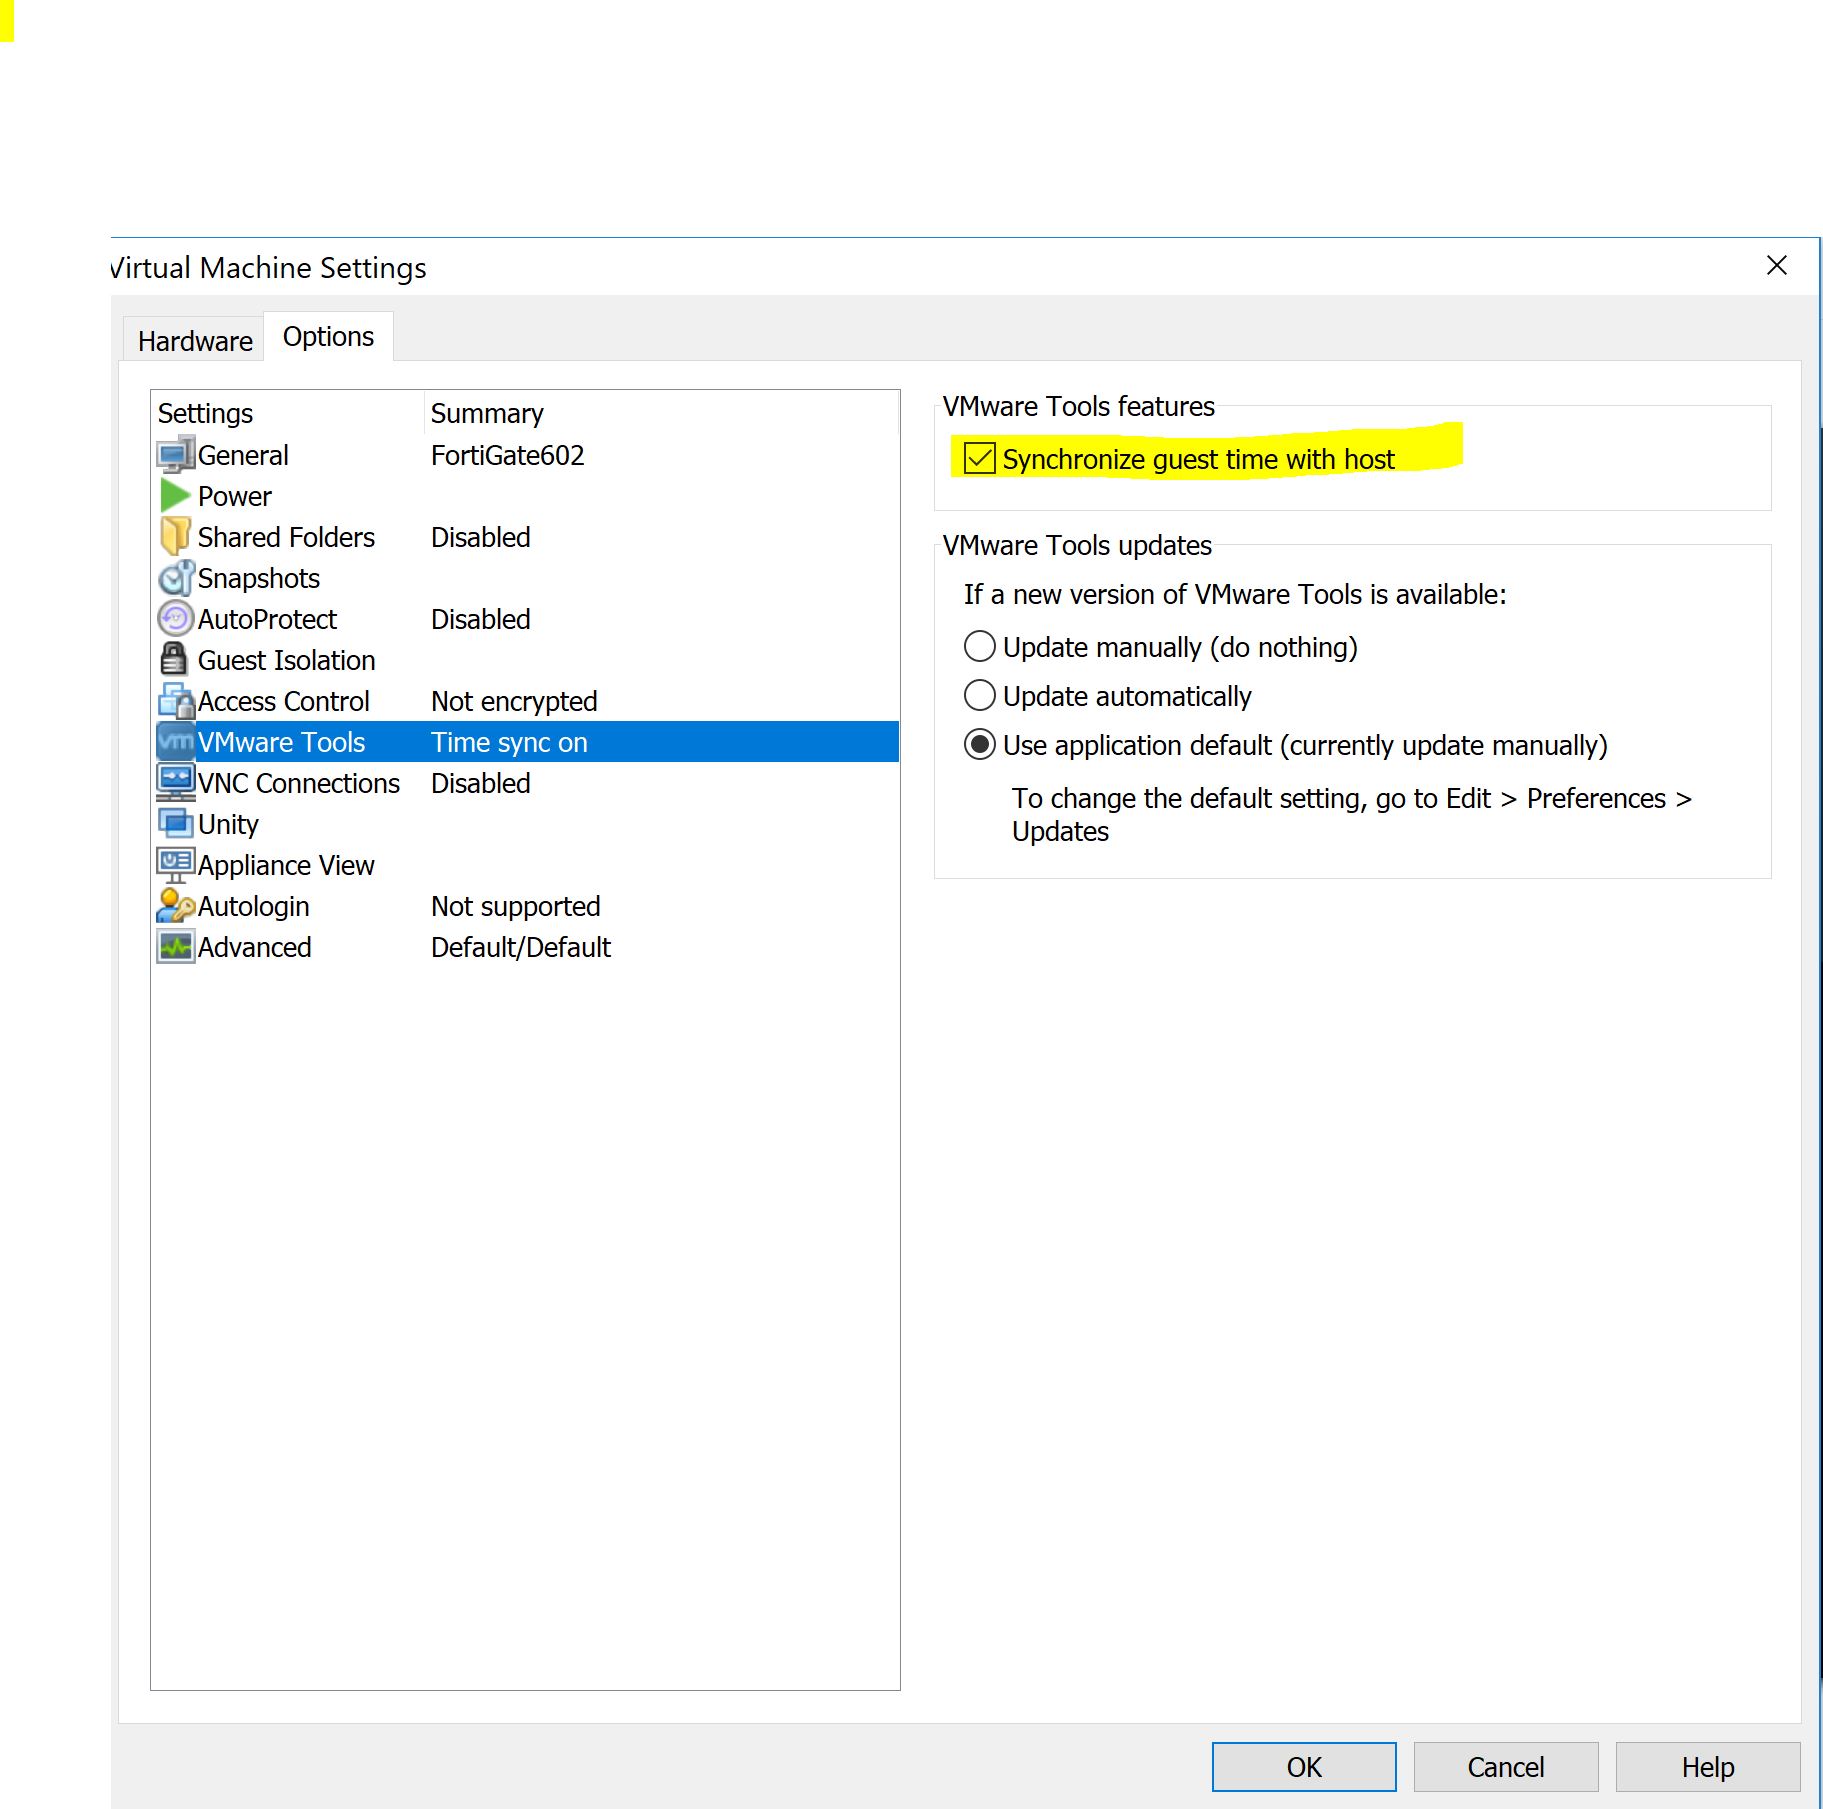The image size is (1823, 1809).
Task: Select the Appliance View row
Action: click(525, 865)
